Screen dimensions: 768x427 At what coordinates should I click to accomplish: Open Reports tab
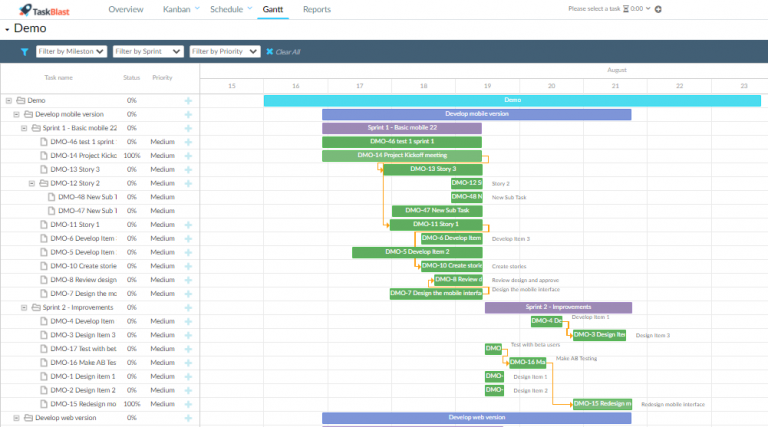pyautogui.click(x=317, y=9)
